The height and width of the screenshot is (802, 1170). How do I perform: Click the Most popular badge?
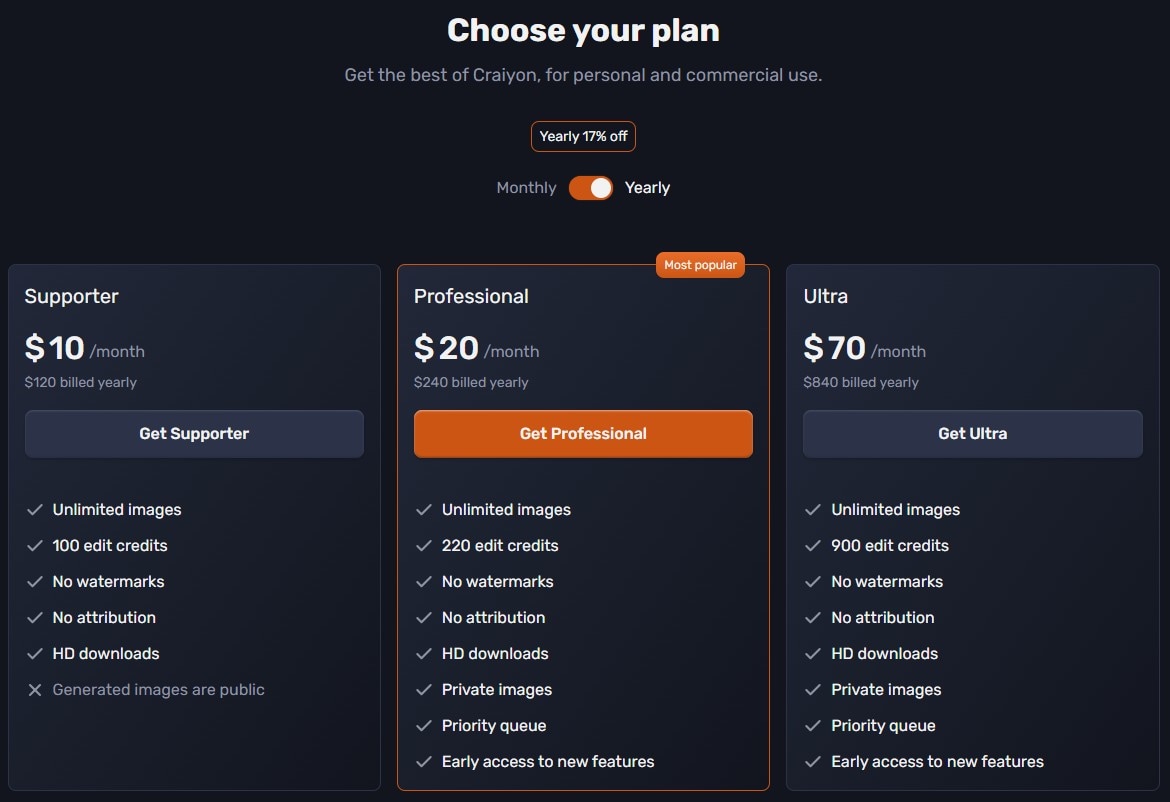[700, 264]
